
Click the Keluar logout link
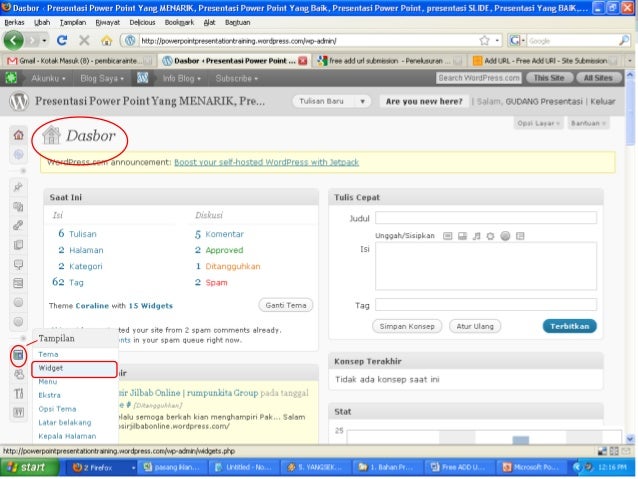pos(603,101)
